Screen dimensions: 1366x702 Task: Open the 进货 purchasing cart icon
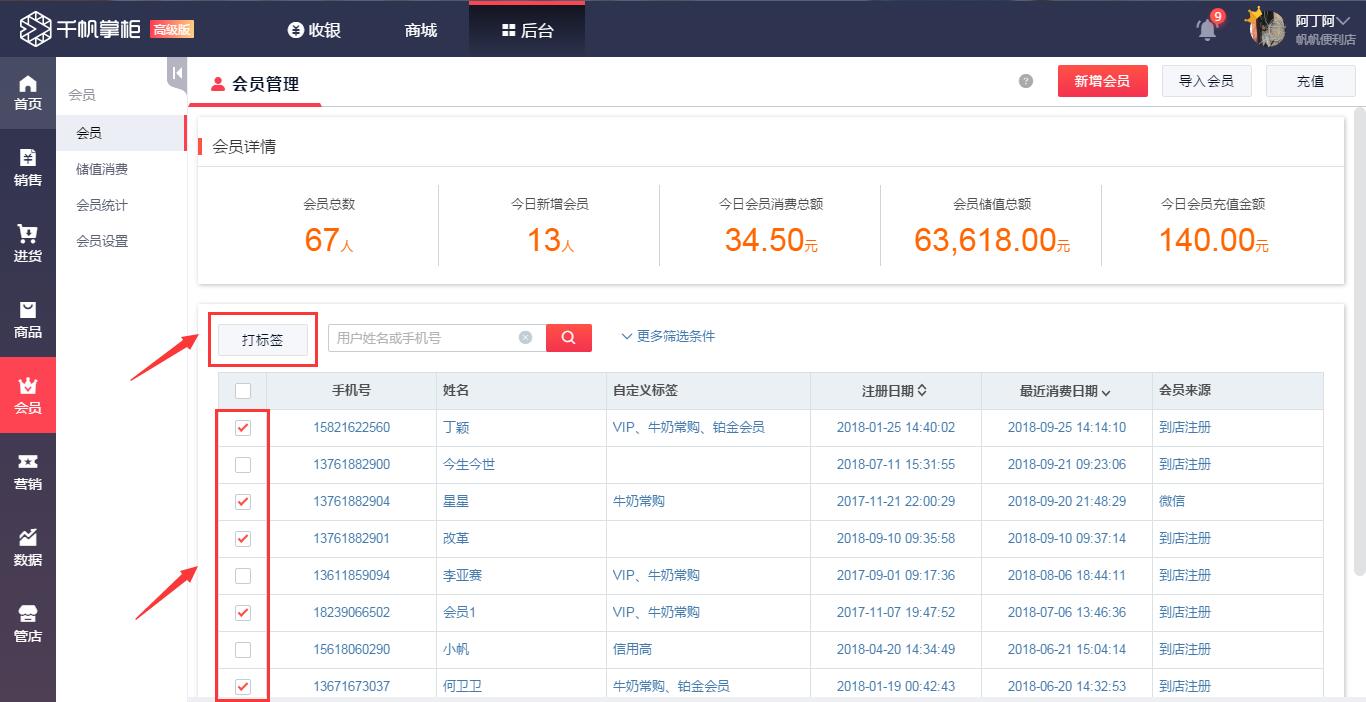(28, 245)
